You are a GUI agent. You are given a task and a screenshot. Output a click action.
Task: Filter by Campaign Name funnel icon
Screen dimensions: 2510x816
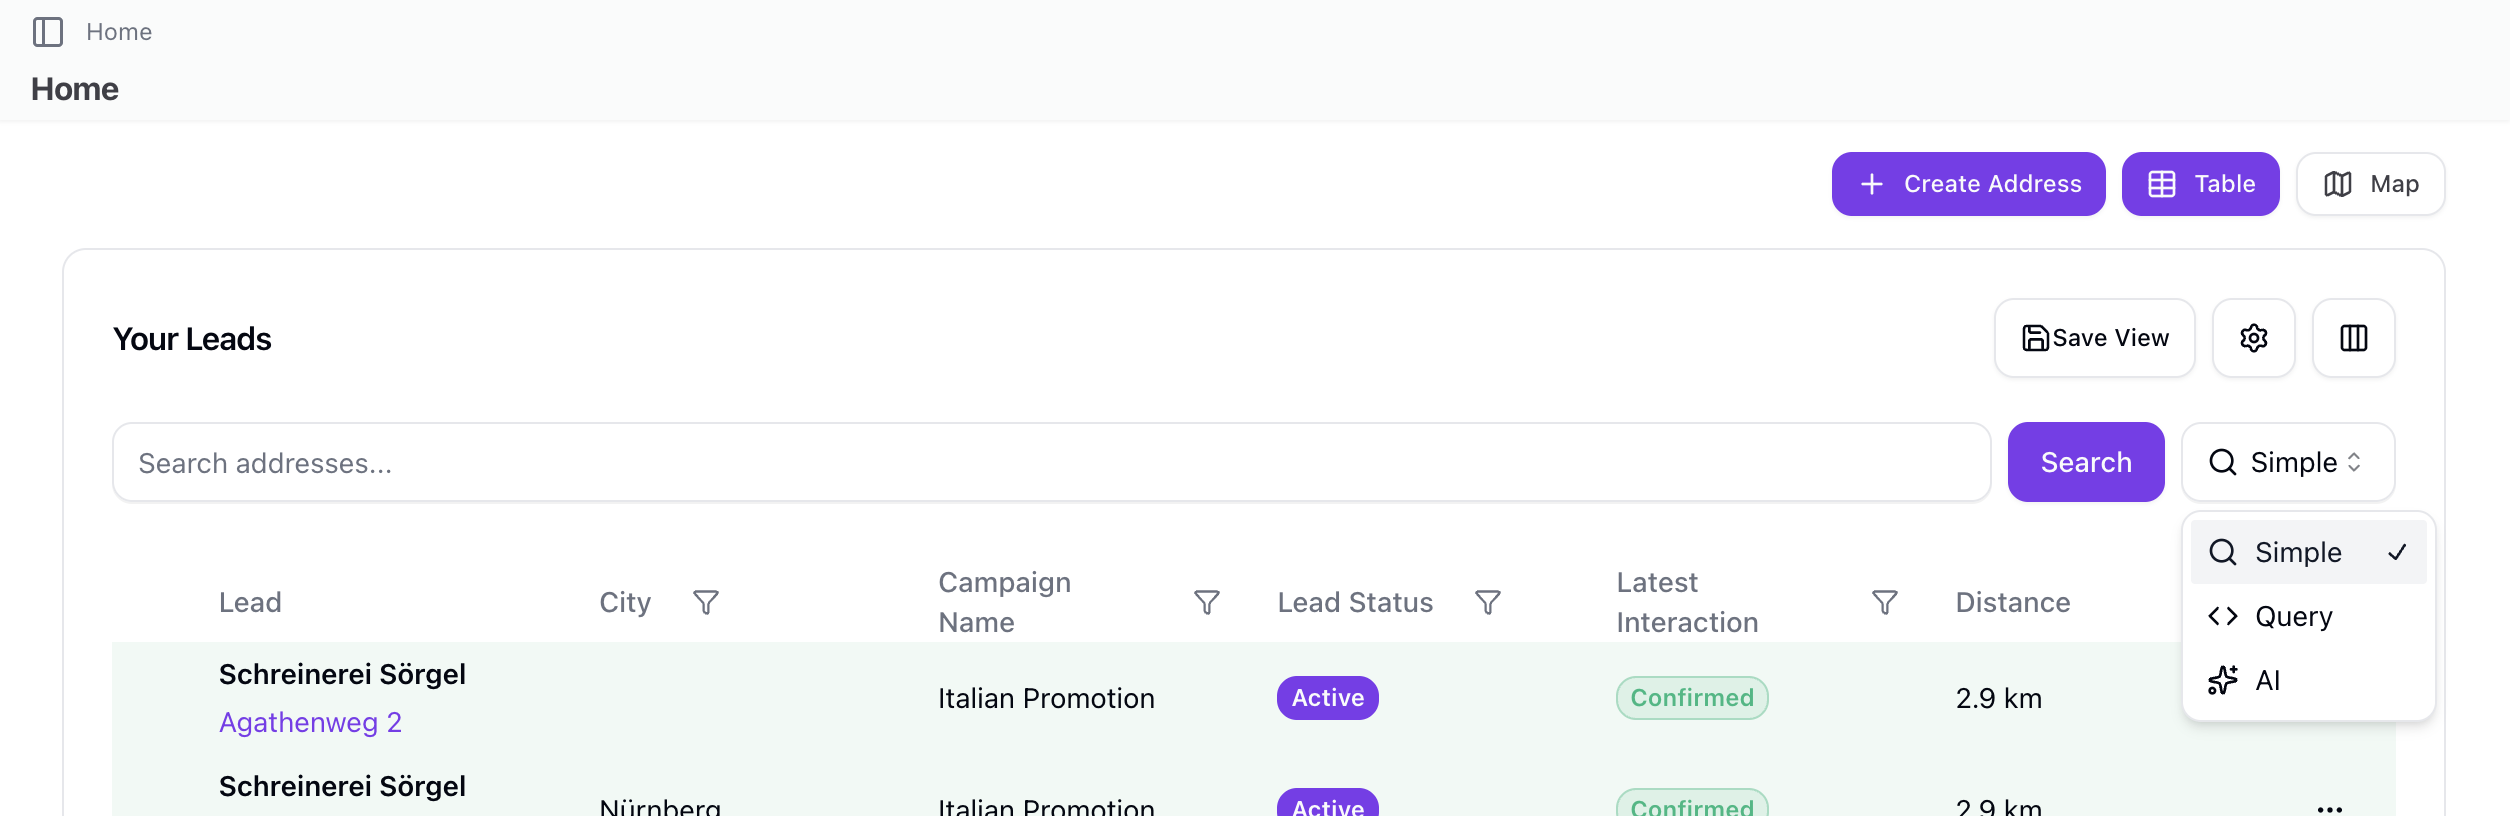coord(1207,602)
